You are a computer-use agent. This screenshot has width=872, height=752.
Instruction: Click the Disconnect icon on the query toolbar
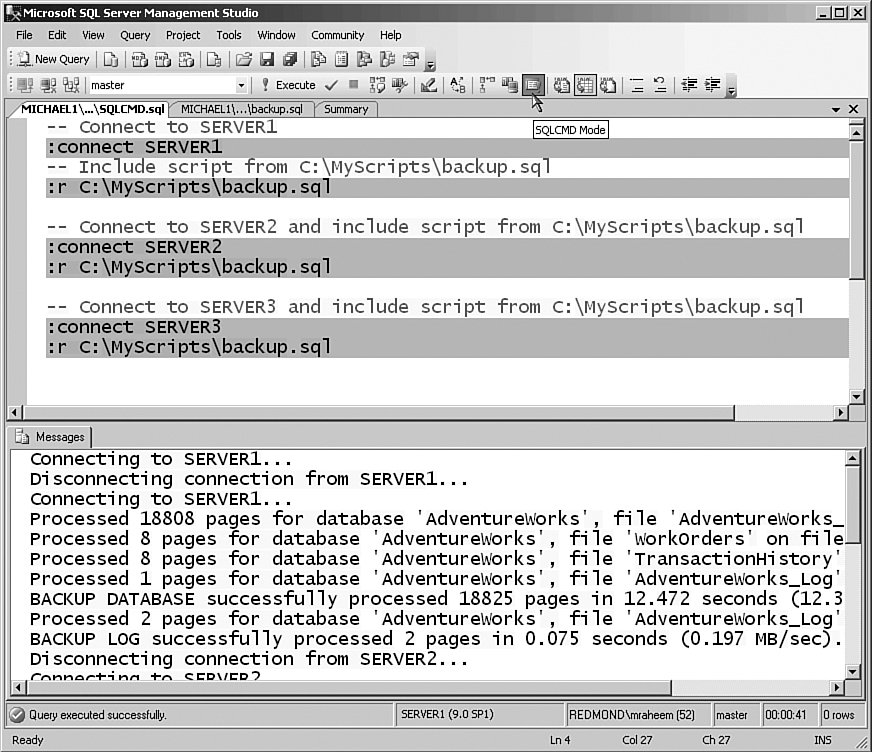[x=48, y=85]
